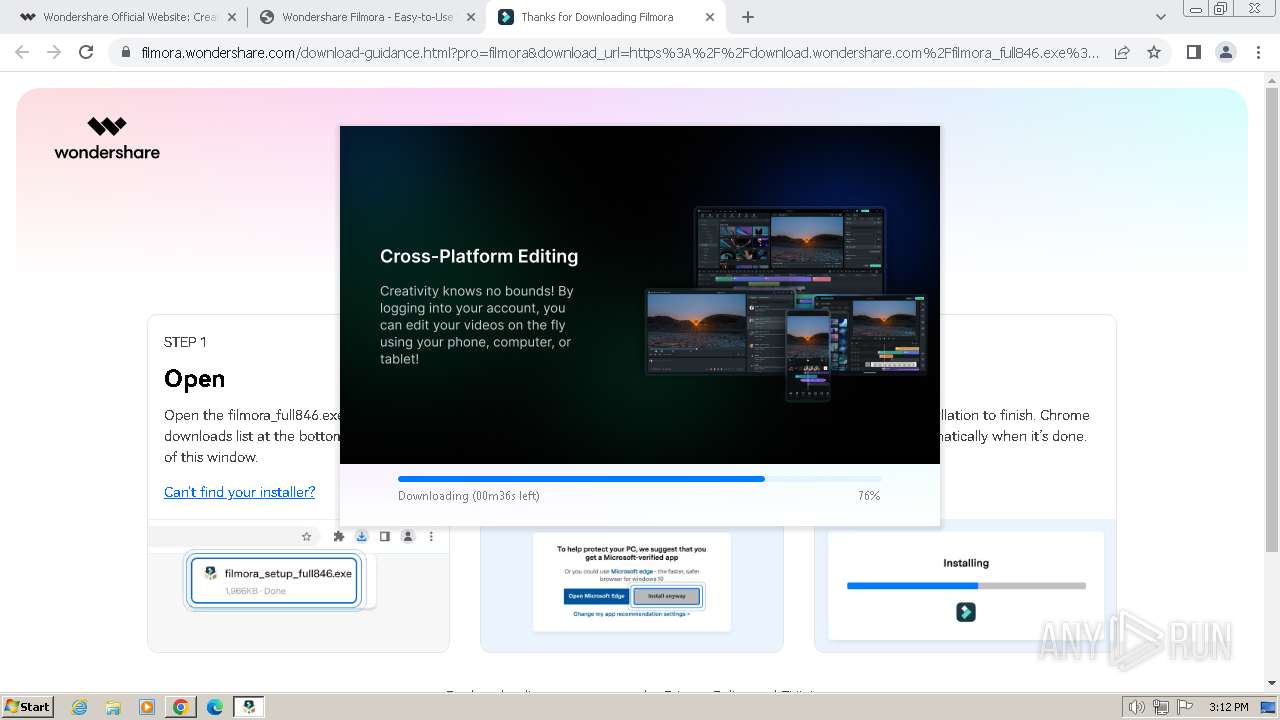Switch to Wondershare Official Website tab
This screenshot has height=720, width=1280.
tap(120, 17)
